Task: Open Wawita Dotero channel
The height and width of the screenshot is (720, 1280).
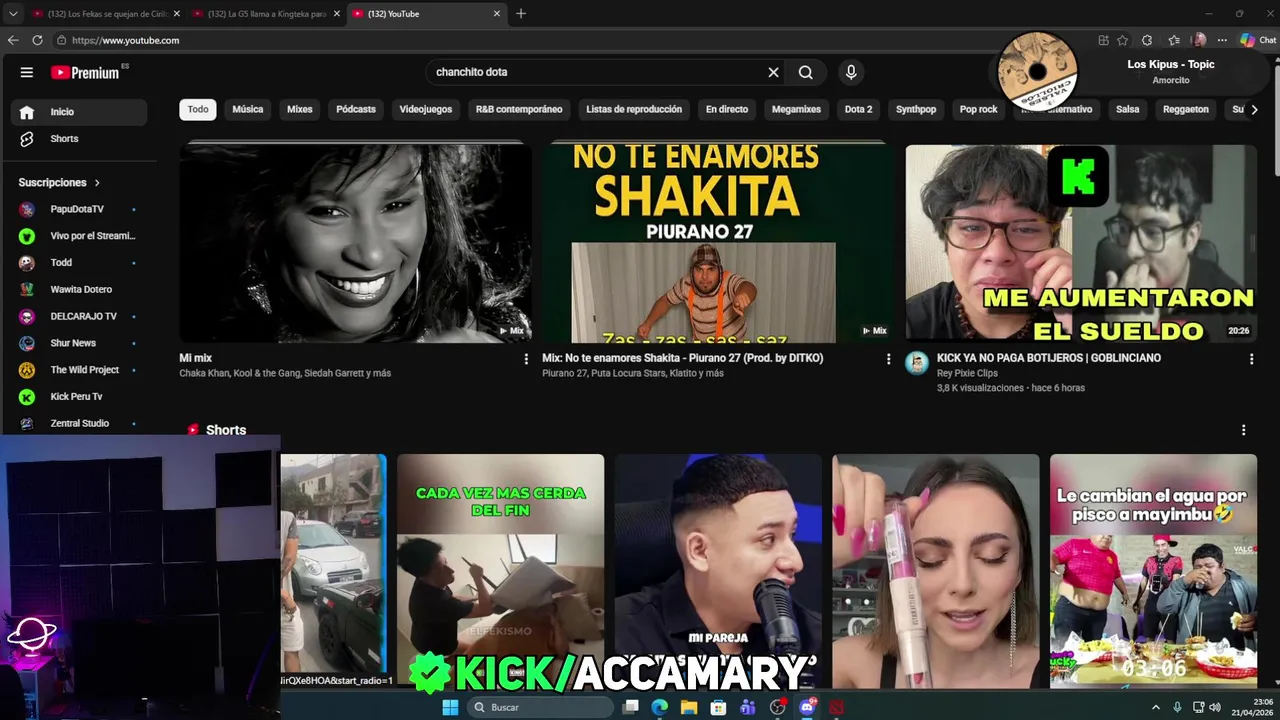Action: coord(76,290)
